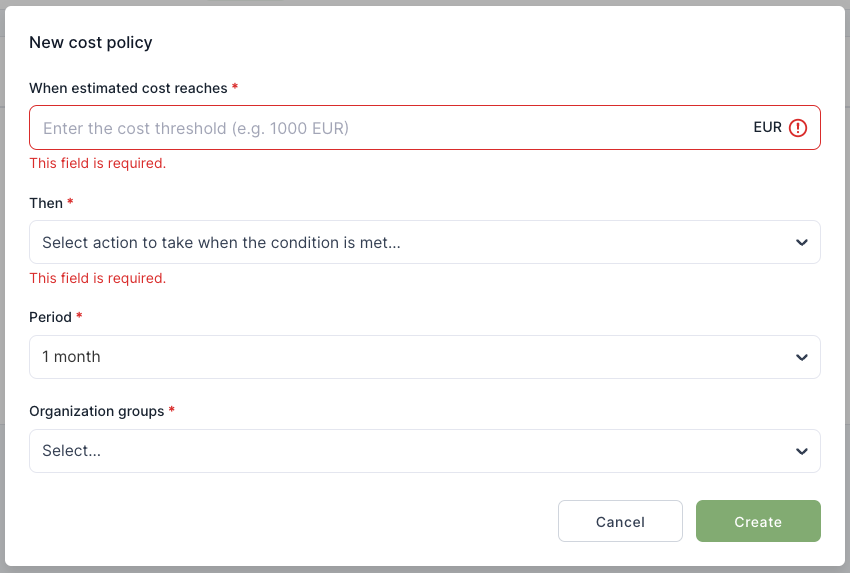Click the 'Then' field label

click(x=46, y=203)
